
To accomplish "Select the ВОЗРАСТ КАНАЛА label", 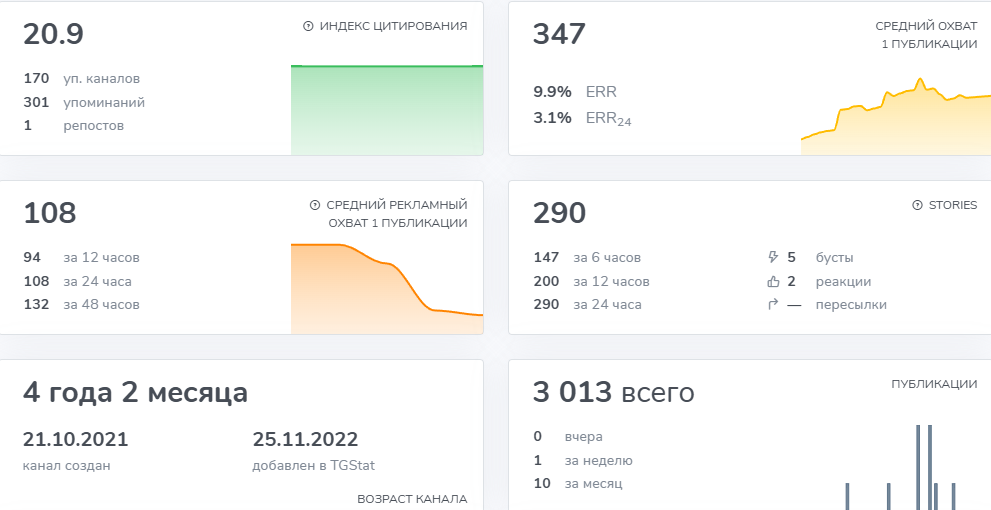I will tap(412, 499).
